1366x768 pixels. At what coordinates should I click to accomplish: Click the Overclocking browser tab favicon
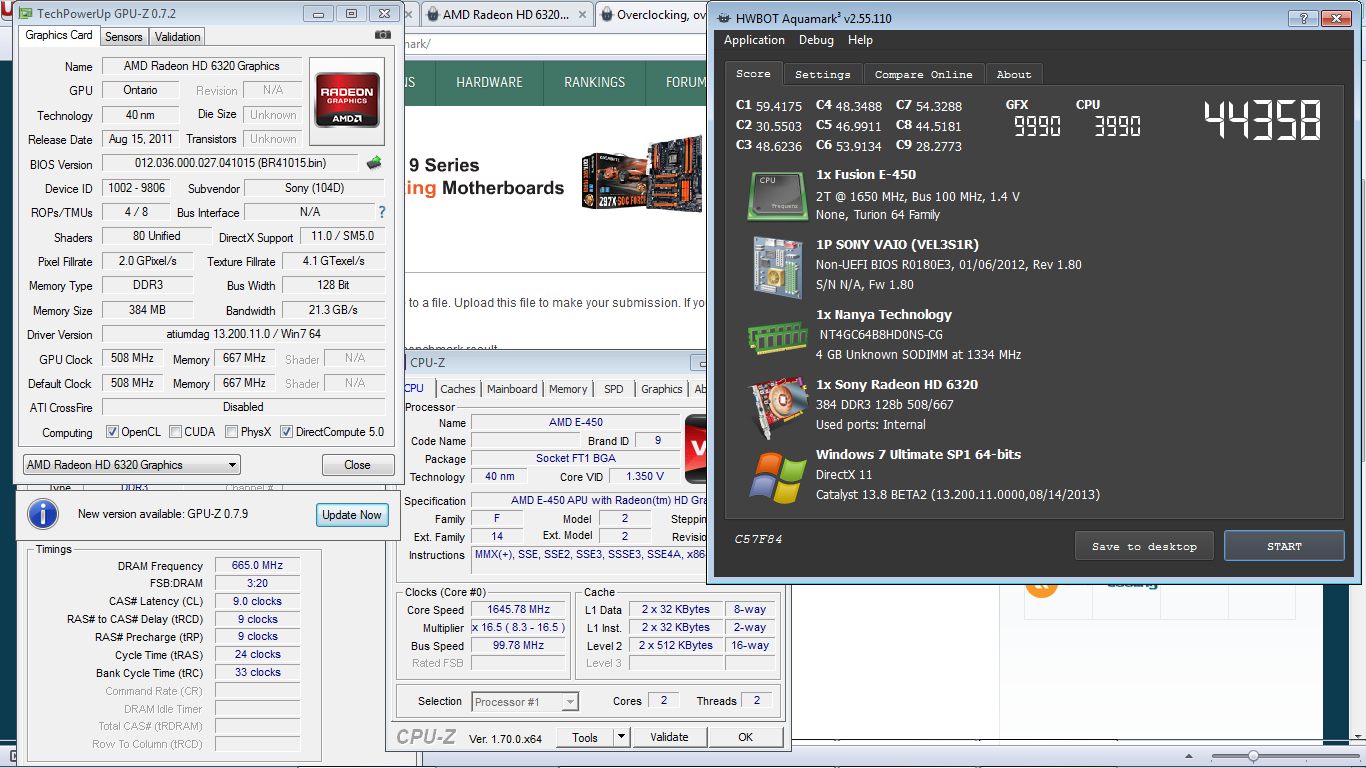point(606,15)
